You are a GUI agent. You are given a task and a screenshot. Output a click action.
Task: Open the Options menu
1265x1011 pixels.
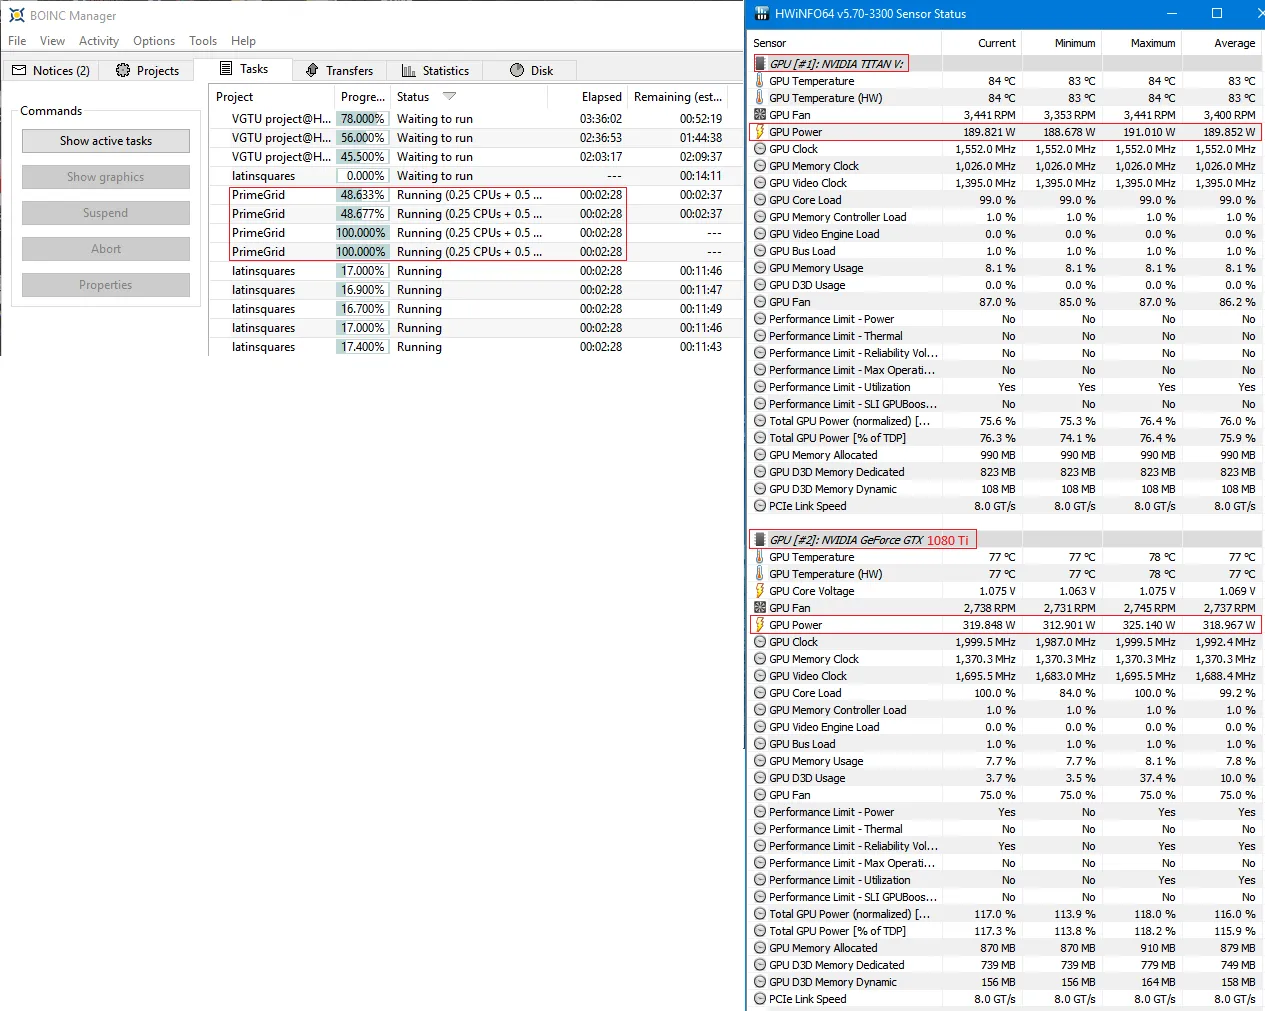(x=154, y=41)
